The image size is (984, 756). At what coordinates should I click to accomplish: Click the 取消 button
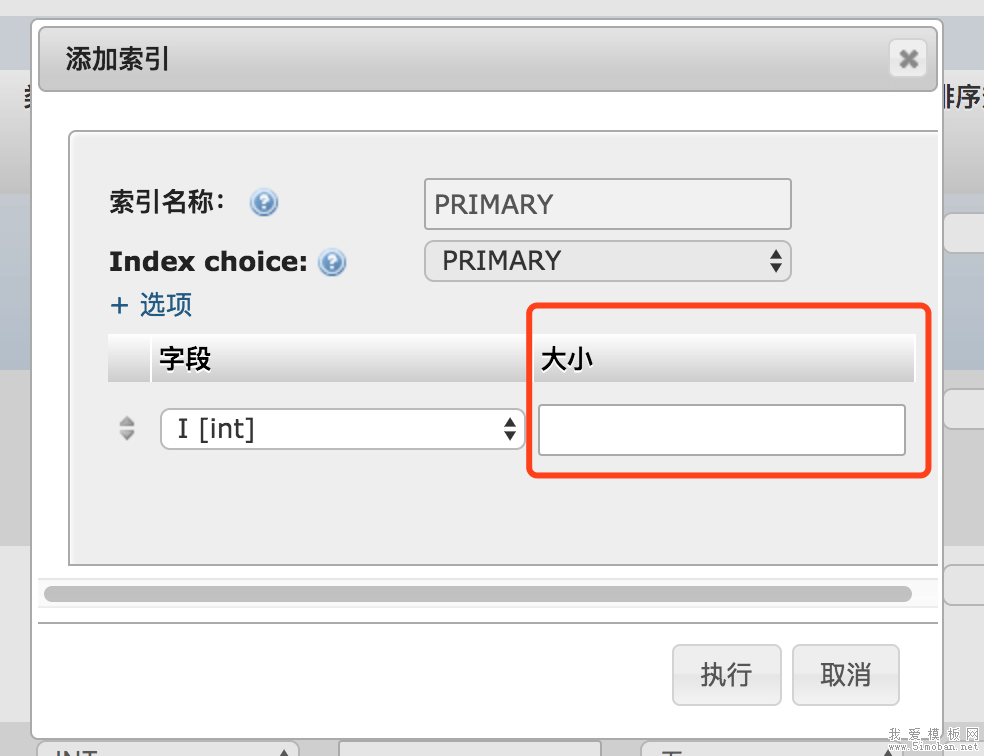[x=845, y=675]
